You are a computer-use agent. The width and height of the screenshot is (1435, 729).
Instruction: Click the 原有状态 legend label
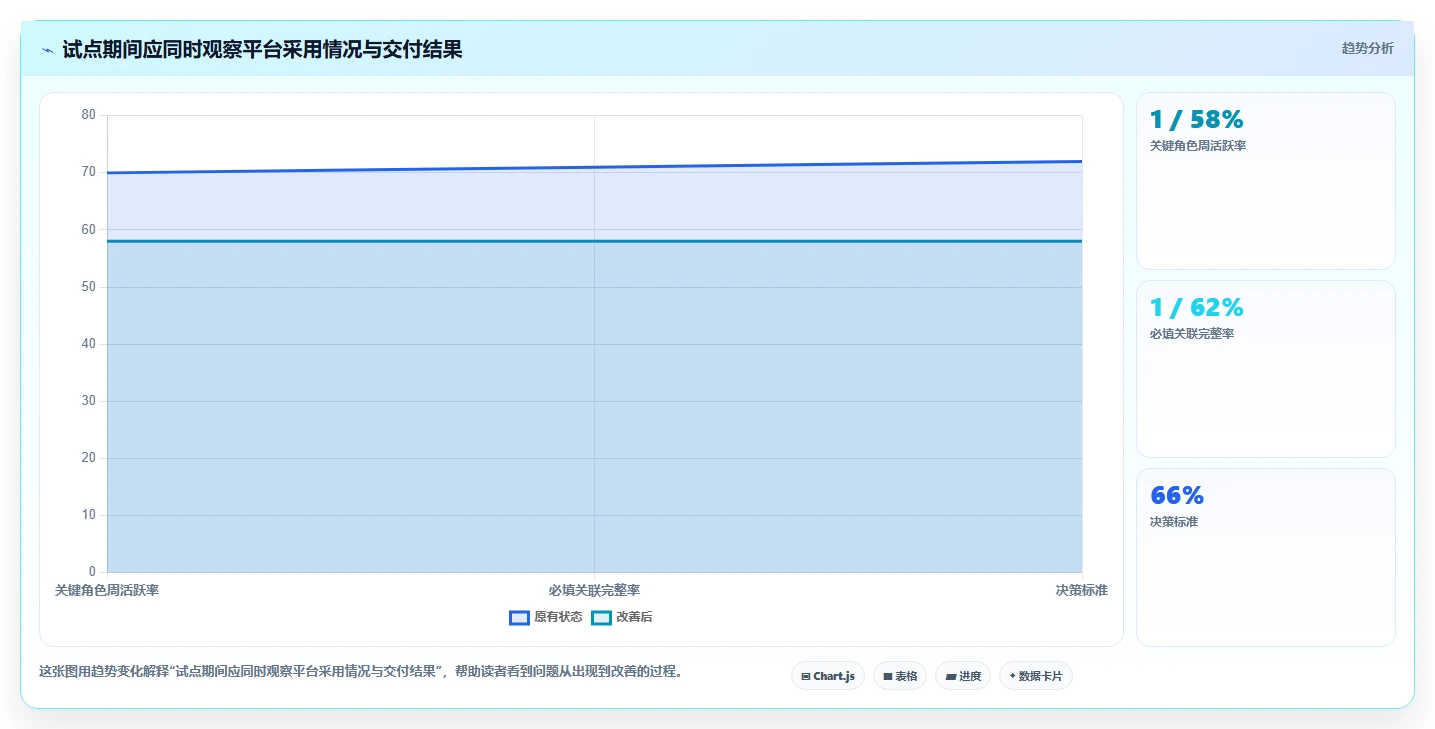pyautogui.click(x=558, y=617)
